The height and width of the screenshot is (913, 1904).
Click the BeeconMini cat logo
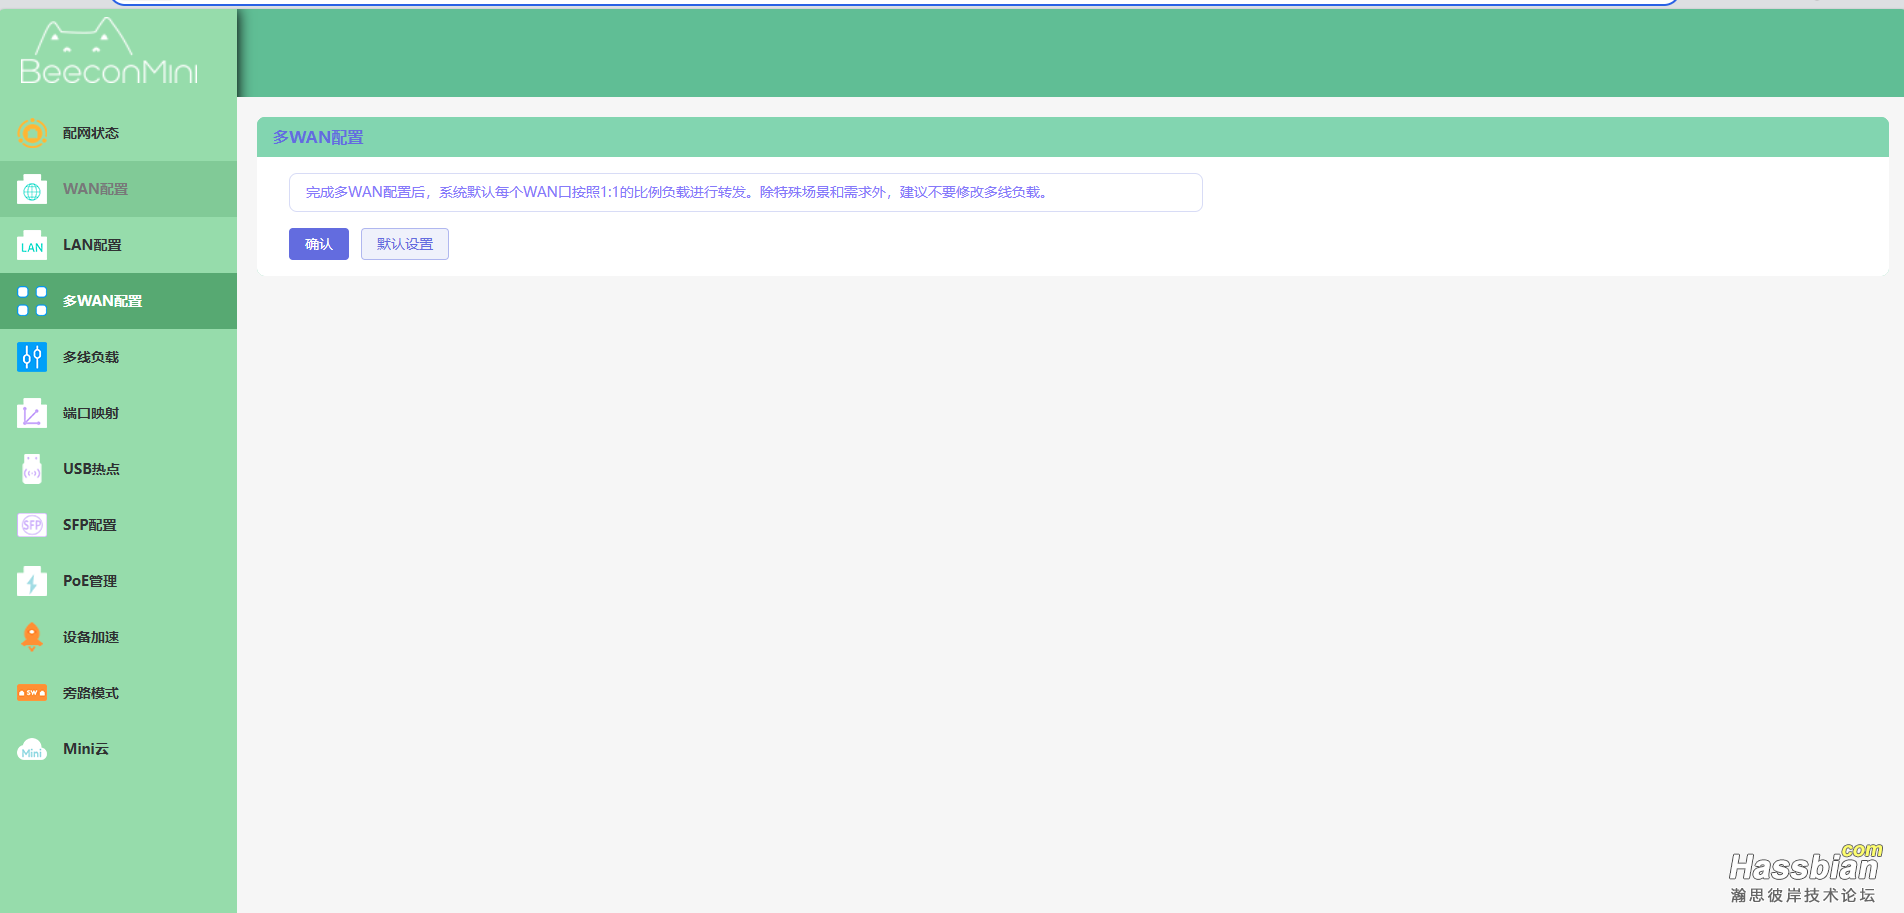108,52
